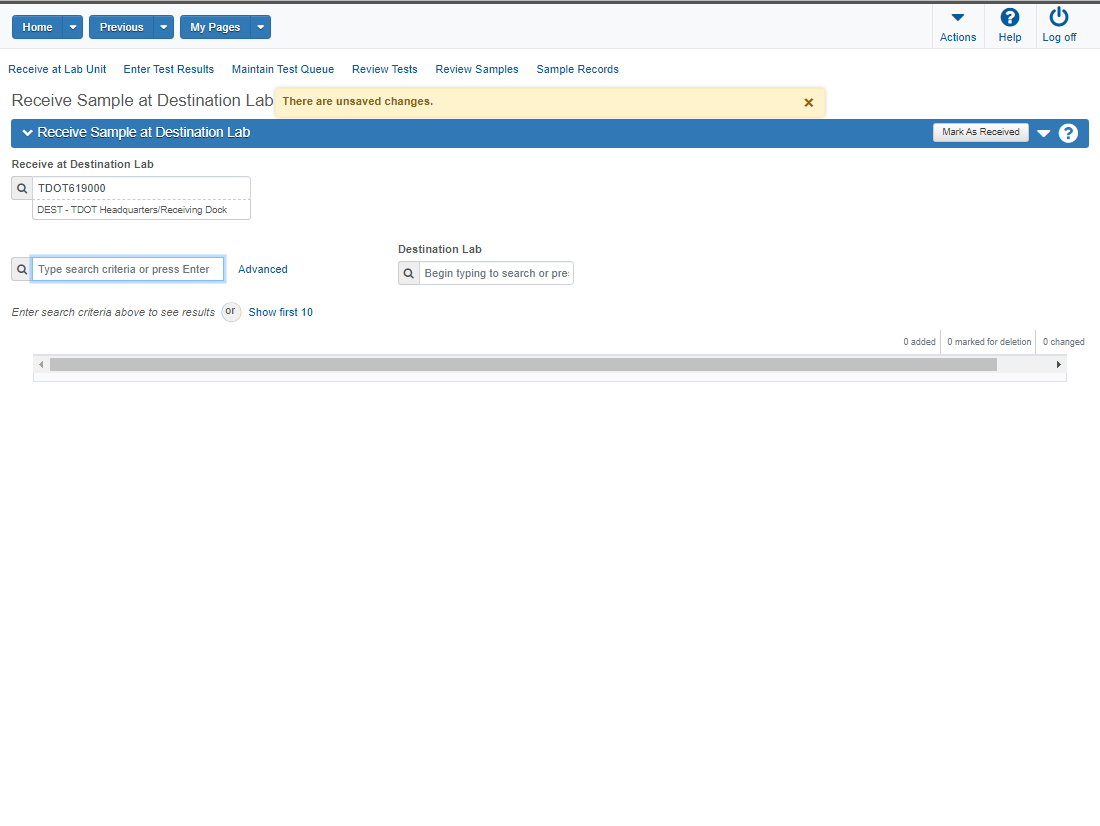Screen dimensions: 1100x826
Task: Click the '0 changed' counter
Action: (1064, 342)
